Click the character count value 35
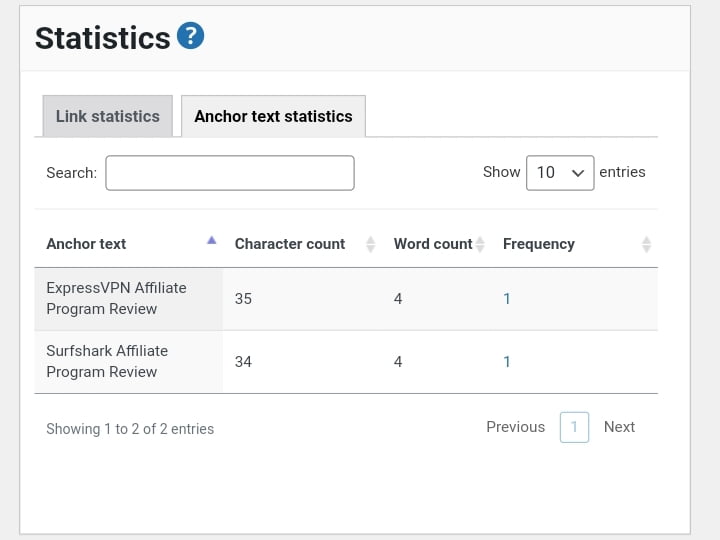Screen dimensions: 720x540 pos(243,299)
